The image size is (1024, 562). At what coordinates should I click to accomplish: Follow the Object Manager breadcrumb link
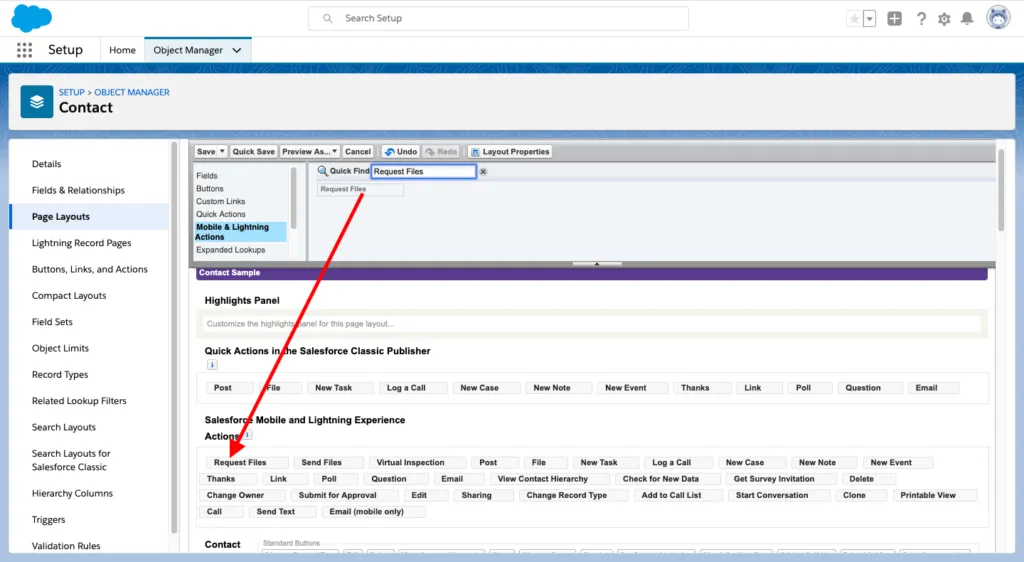click(132, 92)
